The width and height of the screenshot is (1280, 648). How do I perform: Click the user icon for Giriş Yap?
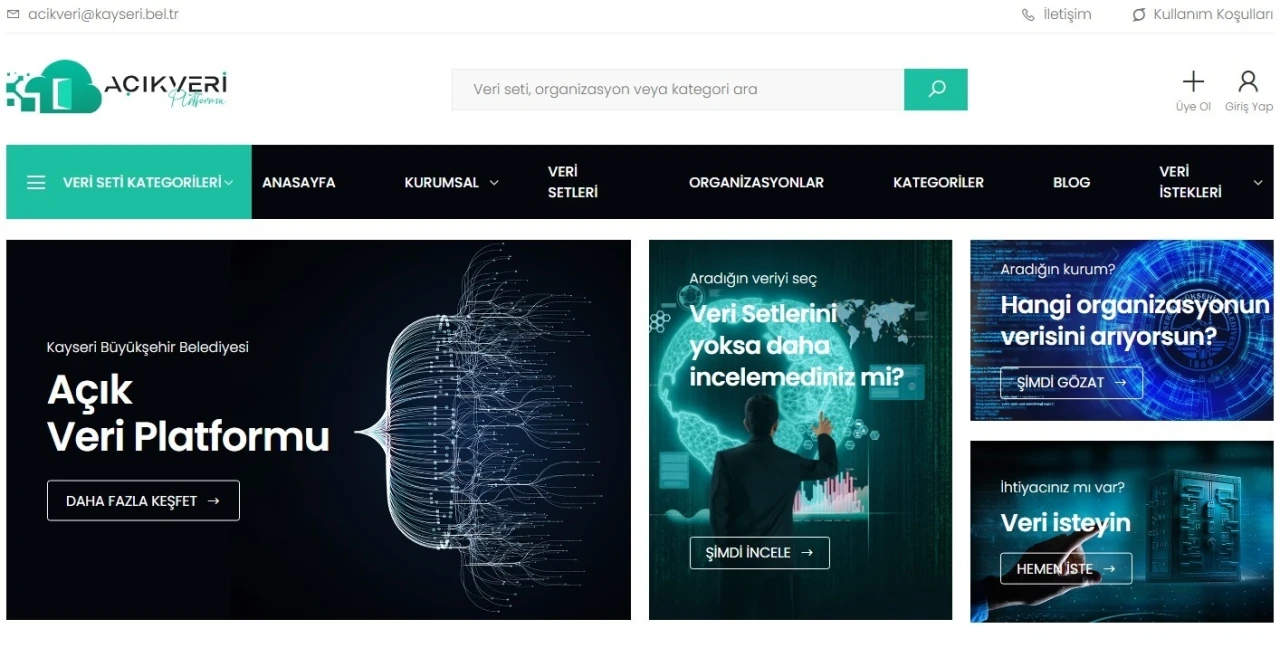[1248, 82]
